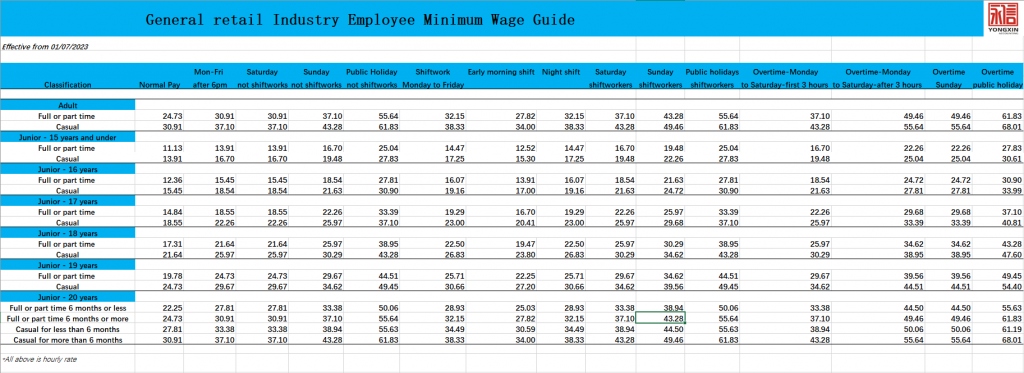The image size is (1024, 373).
Task: Select the 'Junior - 18 years' heading
Action: [x=68, y=233]
